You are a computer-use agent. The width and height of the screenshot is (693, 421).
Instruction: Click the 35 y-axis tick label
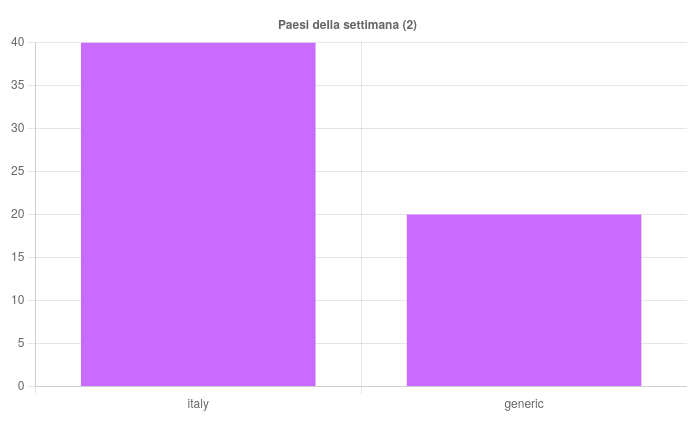pos(18,85)
